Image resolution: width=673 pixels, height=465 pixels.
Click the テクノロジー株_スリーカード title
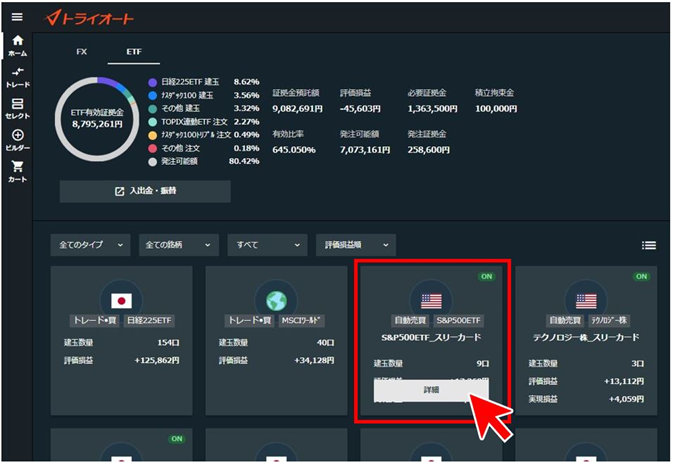coord(586,338)
